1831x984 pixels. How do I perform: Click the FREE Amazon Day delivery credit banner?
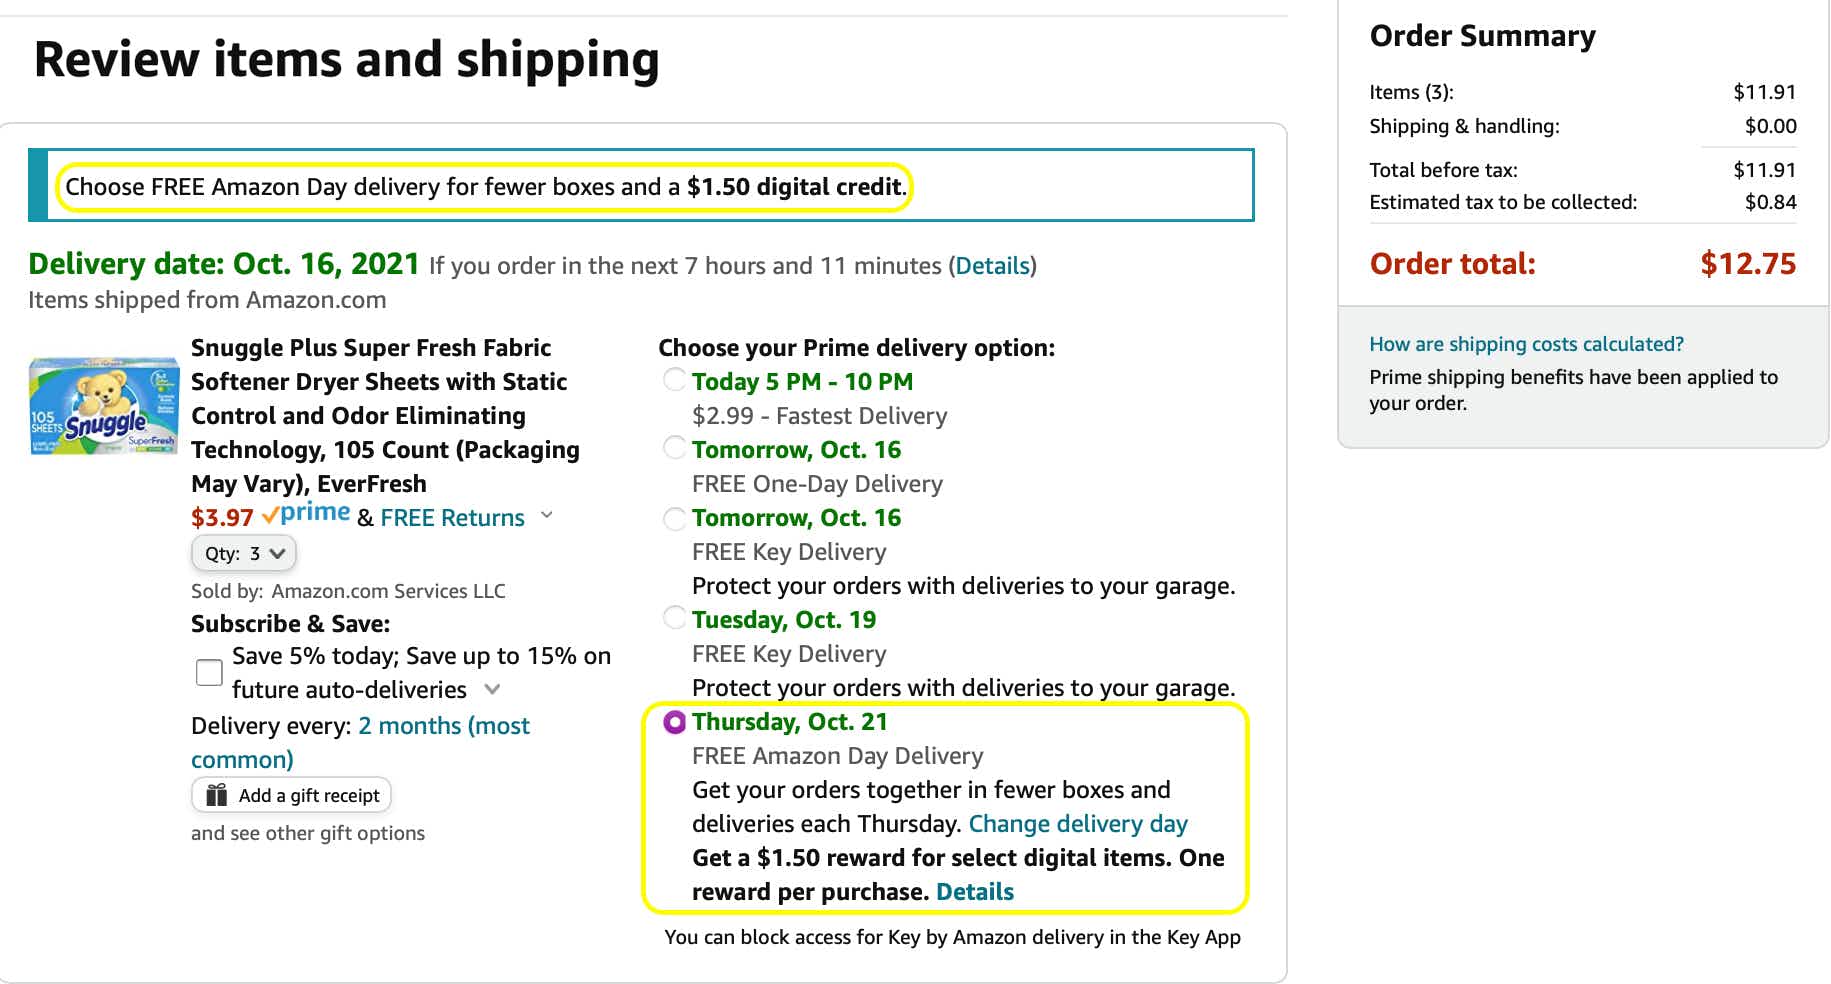pos(485,187)
